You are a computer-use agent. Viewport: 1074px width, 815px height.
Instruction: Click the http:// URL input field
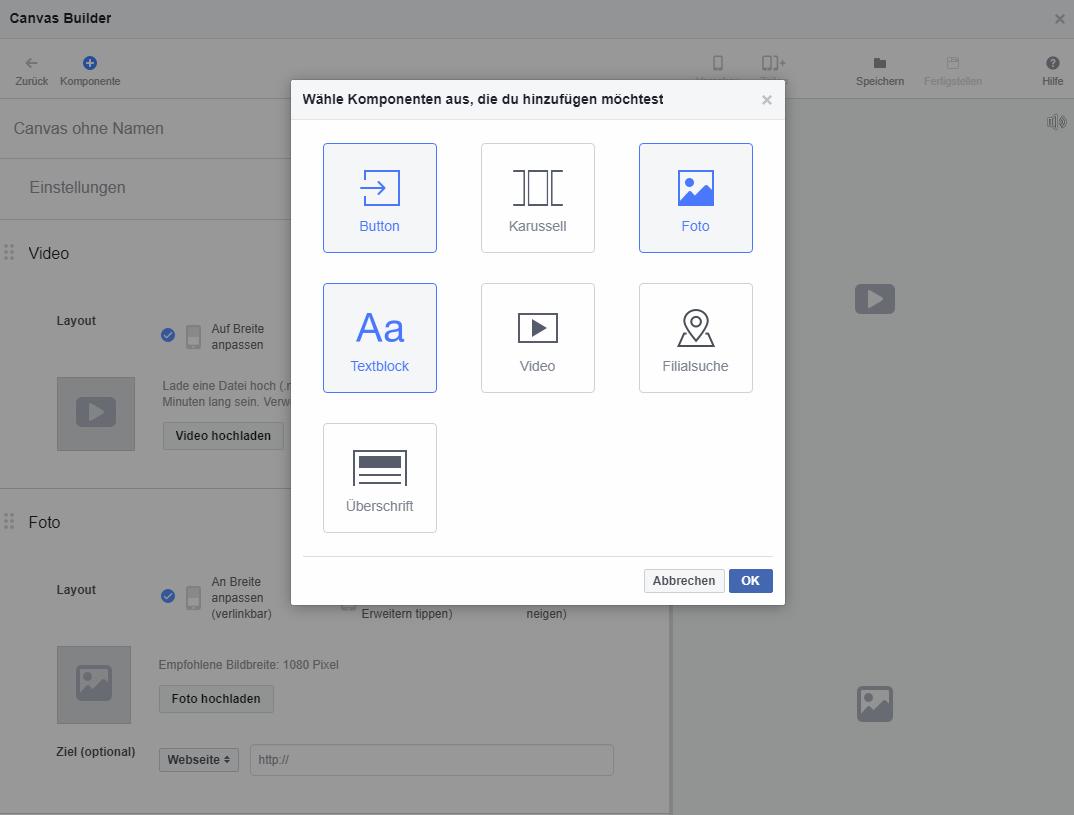pyautogui.click(x=431, y=760)
